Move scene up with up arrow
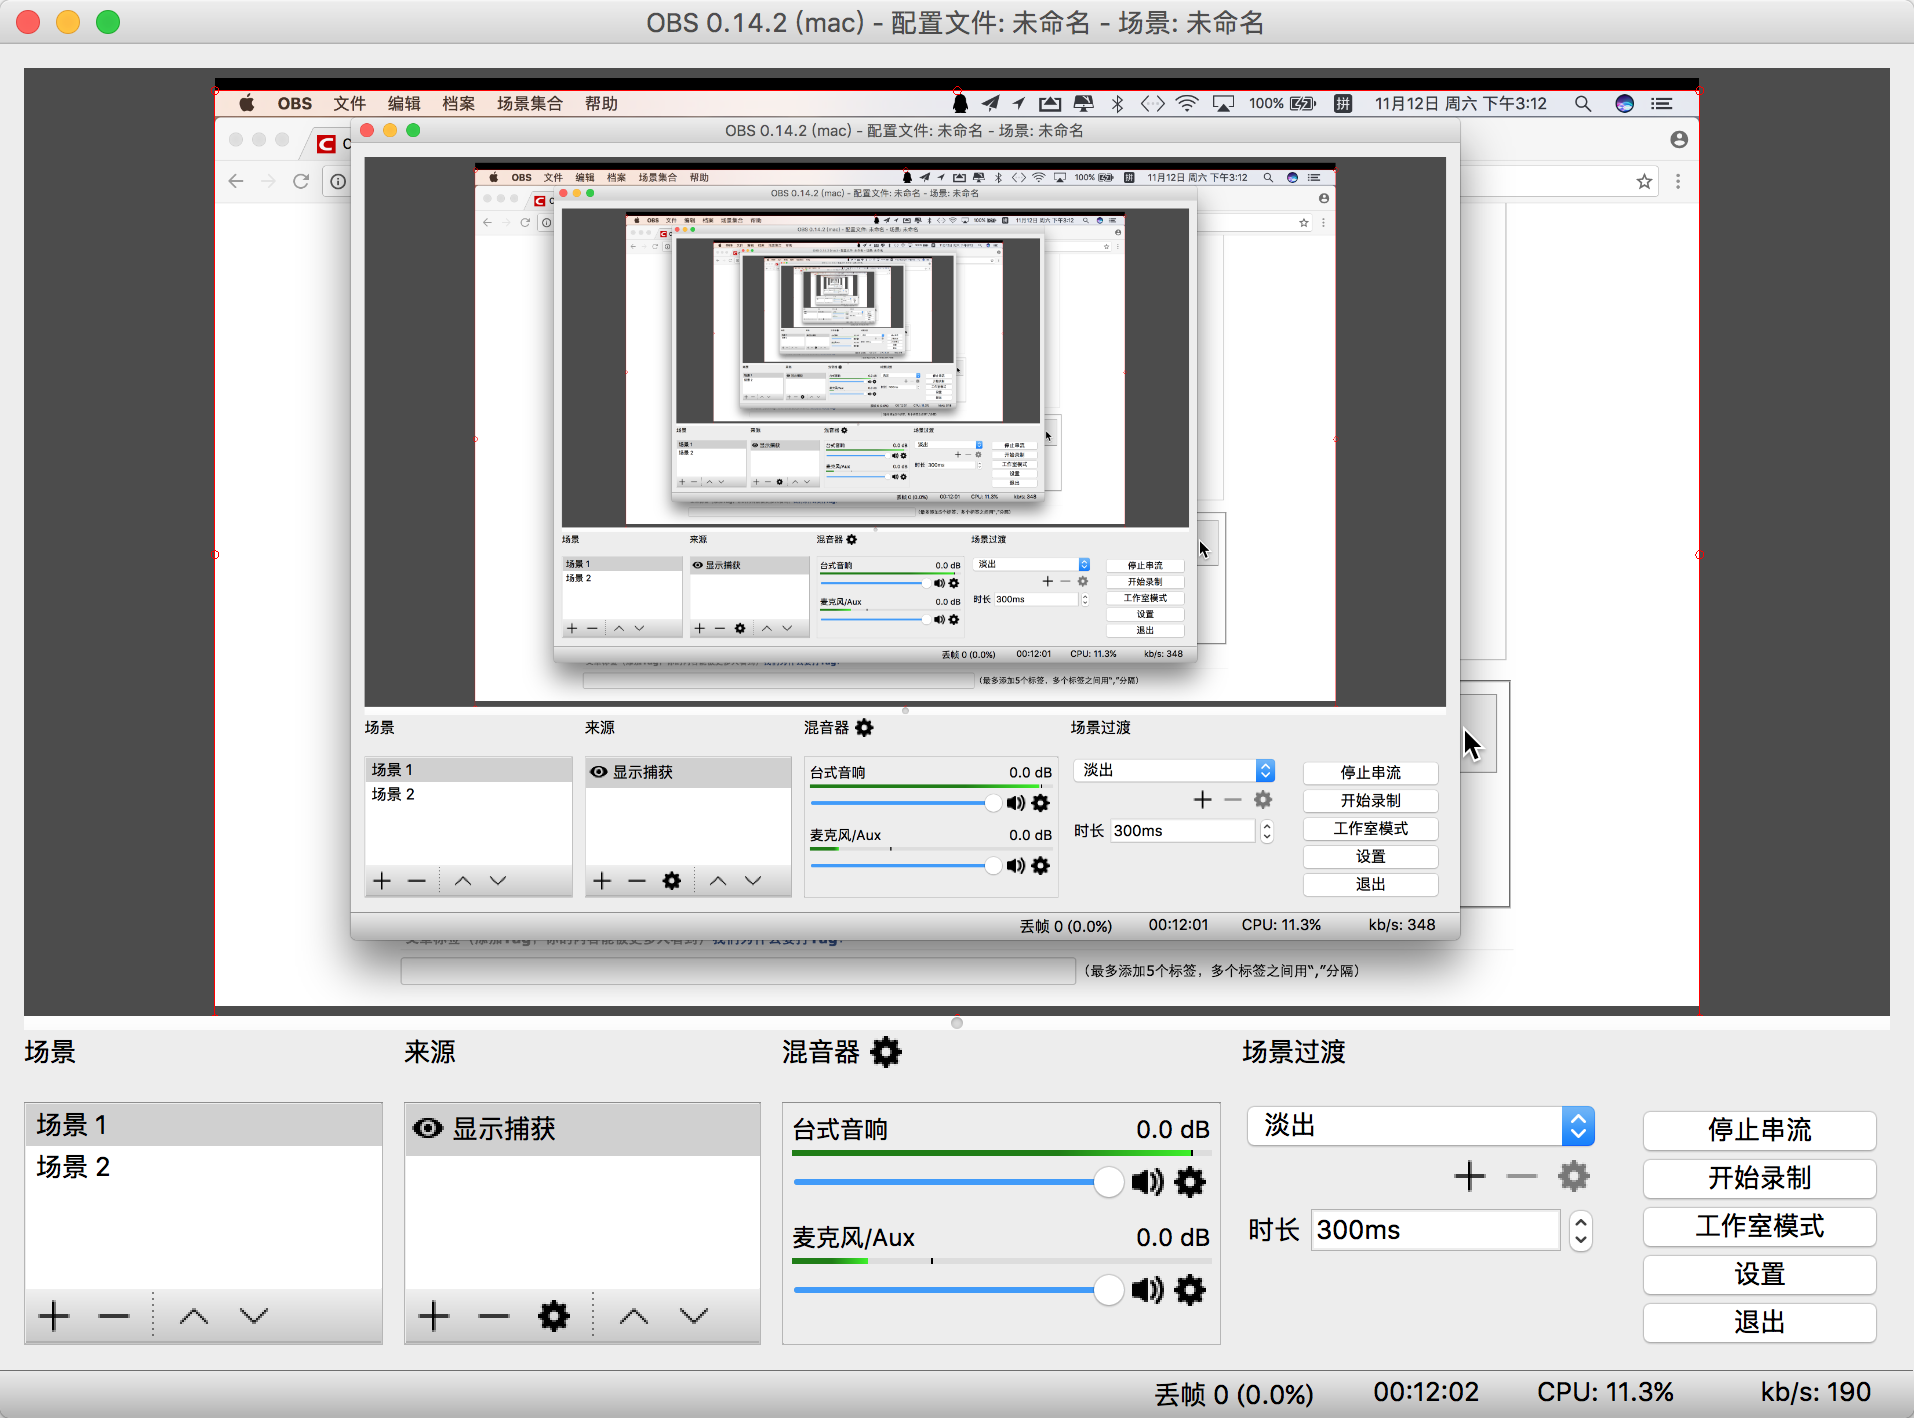The width and height of the screenshot is (1914, 1418). point(194,1316)
